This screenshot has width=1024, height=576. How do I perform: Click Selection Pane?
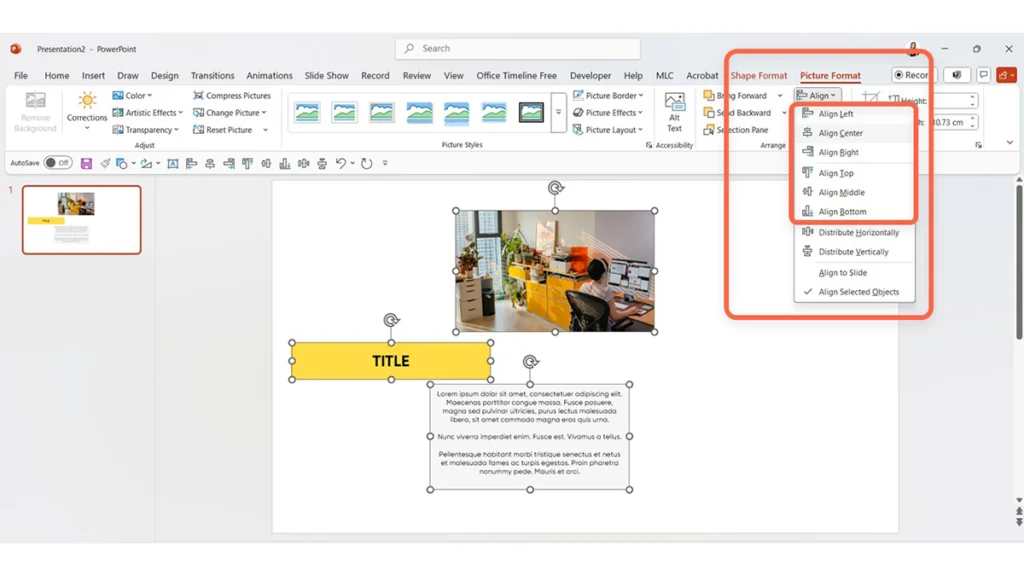736,129
